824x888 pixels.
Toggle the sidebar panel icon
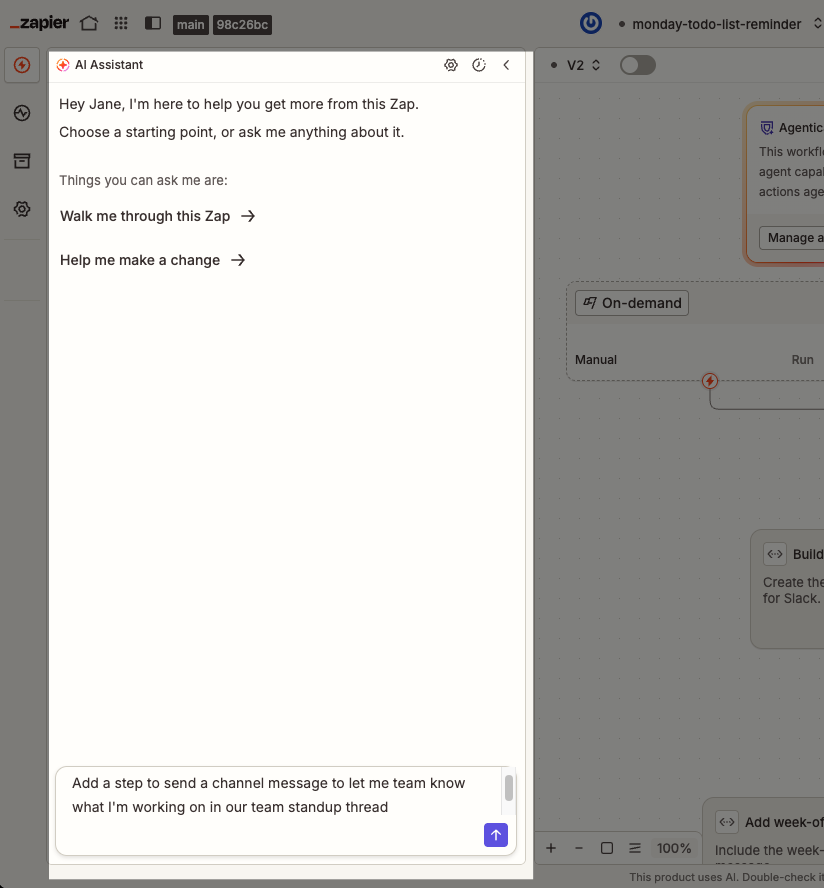pos(153,23)
